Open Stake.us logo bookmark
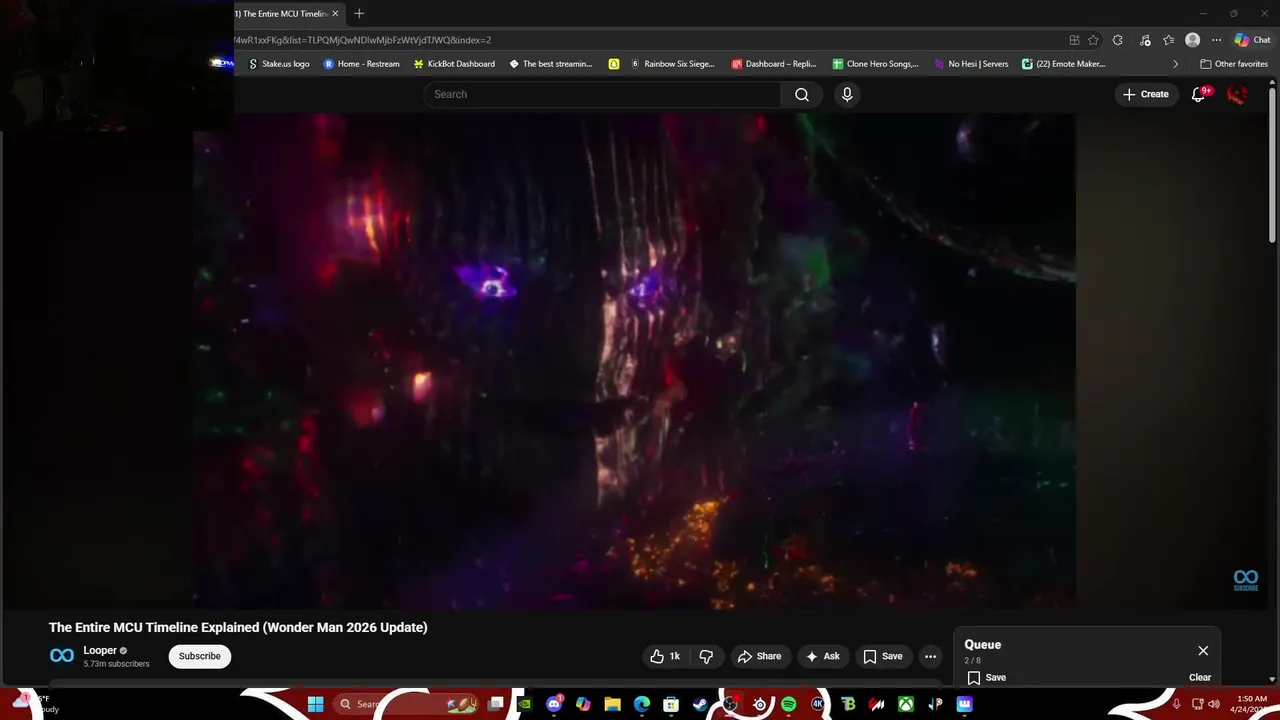Viewport: 1280px width, 720px height. click(279, 64)
